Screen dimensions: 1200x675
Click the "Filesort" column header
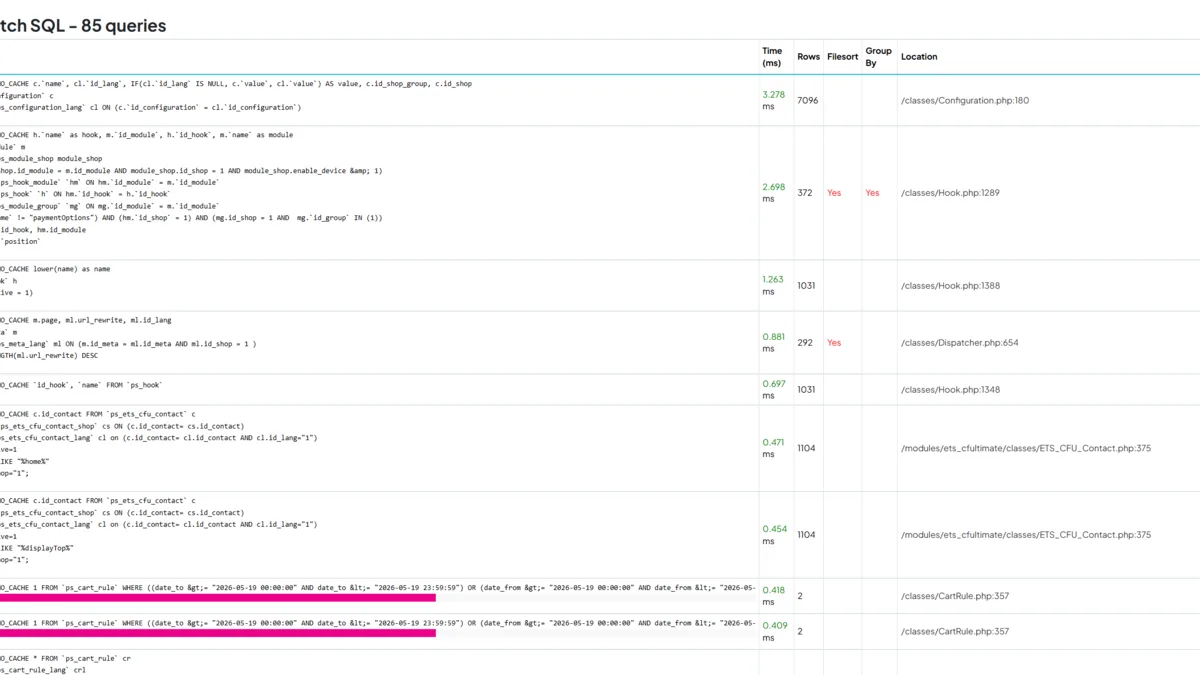(x=842, y=57)
